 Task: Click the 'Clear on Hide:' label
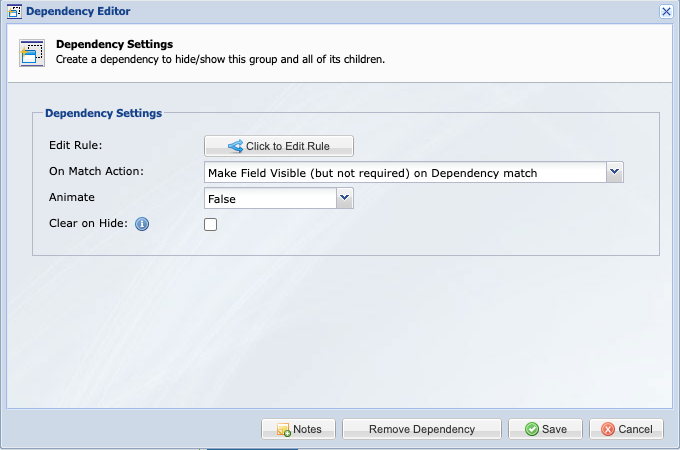[88, 223]
